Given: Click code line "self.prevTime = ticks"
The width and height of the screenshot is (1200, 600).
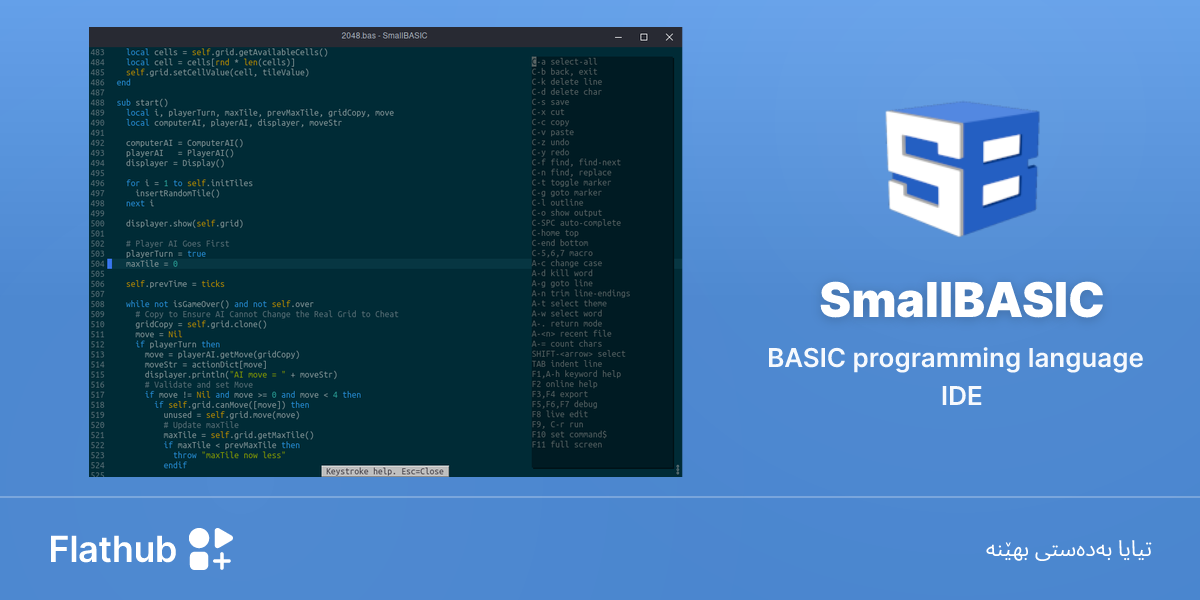Looking at the screenshot, I should (175, 284).
